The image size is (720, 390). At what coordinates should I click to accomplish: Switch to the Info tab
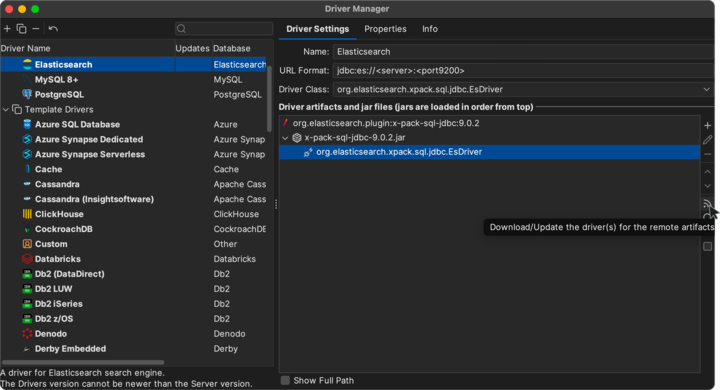[430, 29]
